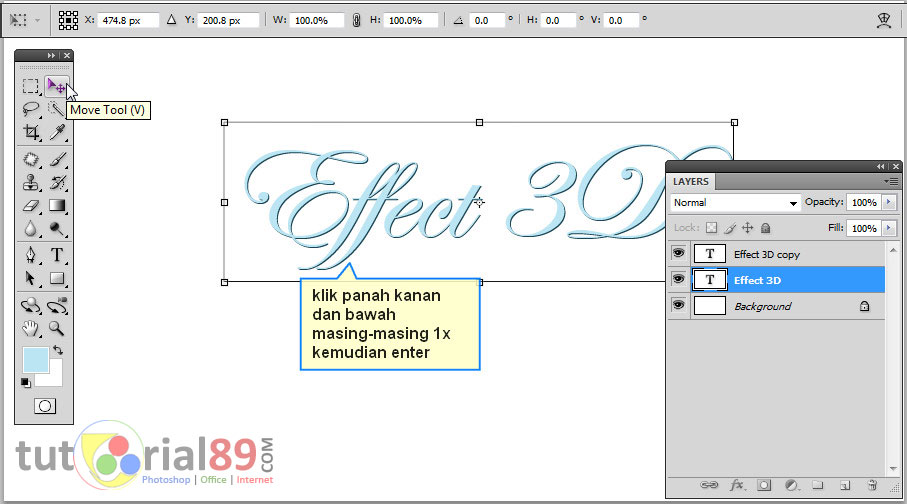Click the Link layers button
The image size is (907, 504).
click(709, 485)
